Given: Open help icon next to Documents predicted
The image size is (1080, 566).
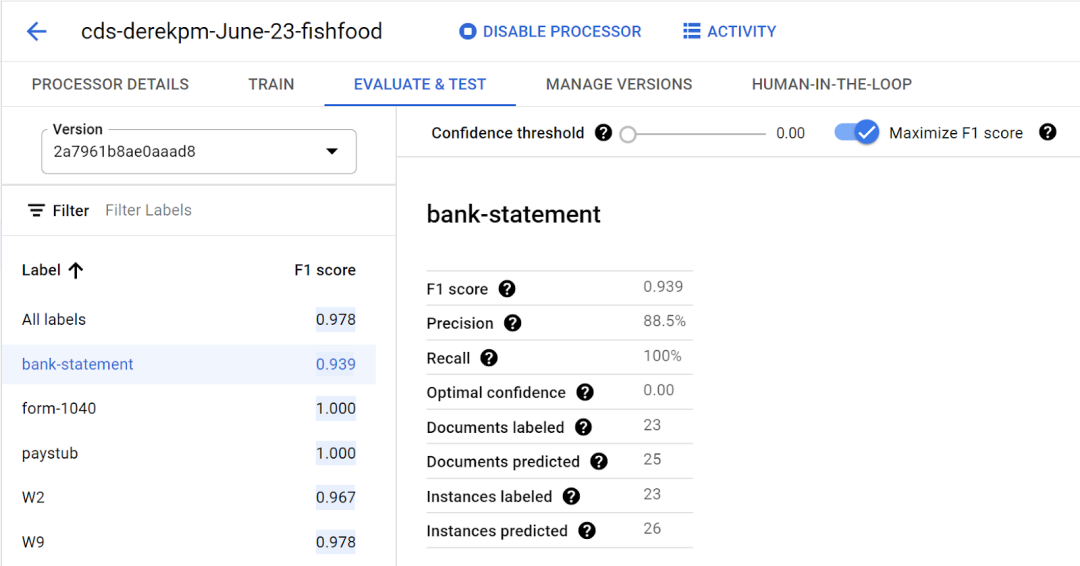Looking at the screenshot, I should point(599,462).
